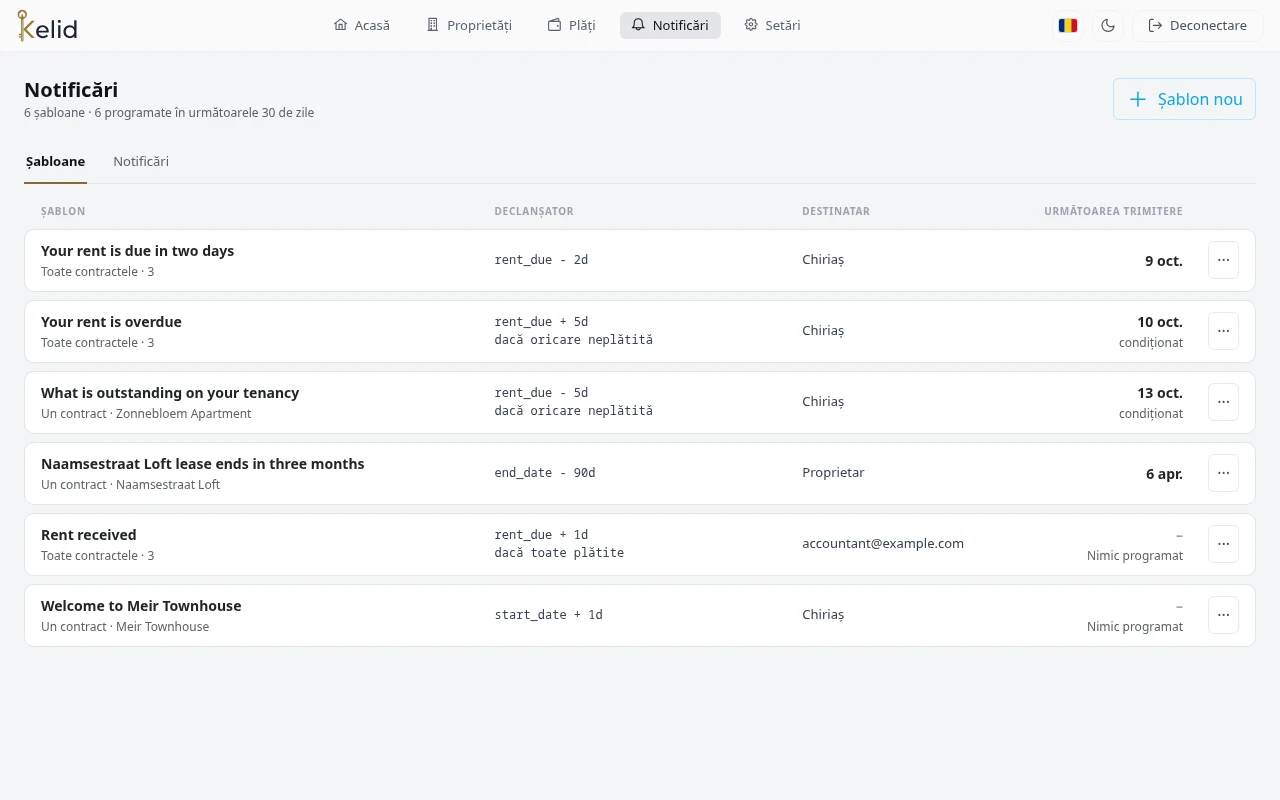Viewport: 1280px width, 800px height.
Task: Open Setări from the top bar
Action: 772,25
